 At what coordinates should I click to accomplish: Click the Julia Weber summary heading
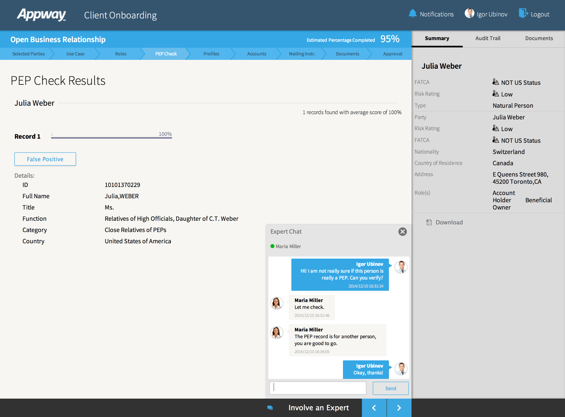click(x=441, y=66)
